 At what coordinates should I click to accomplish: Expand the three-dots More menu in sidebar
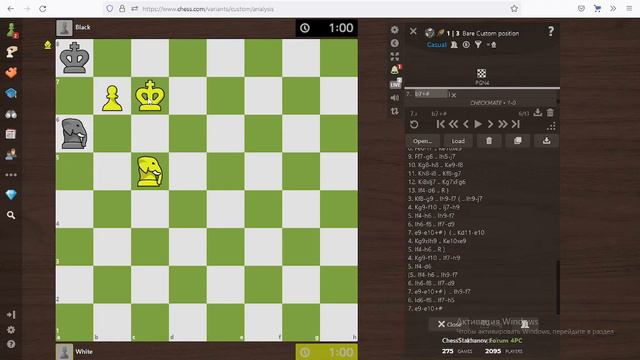[x=11, y=175]
